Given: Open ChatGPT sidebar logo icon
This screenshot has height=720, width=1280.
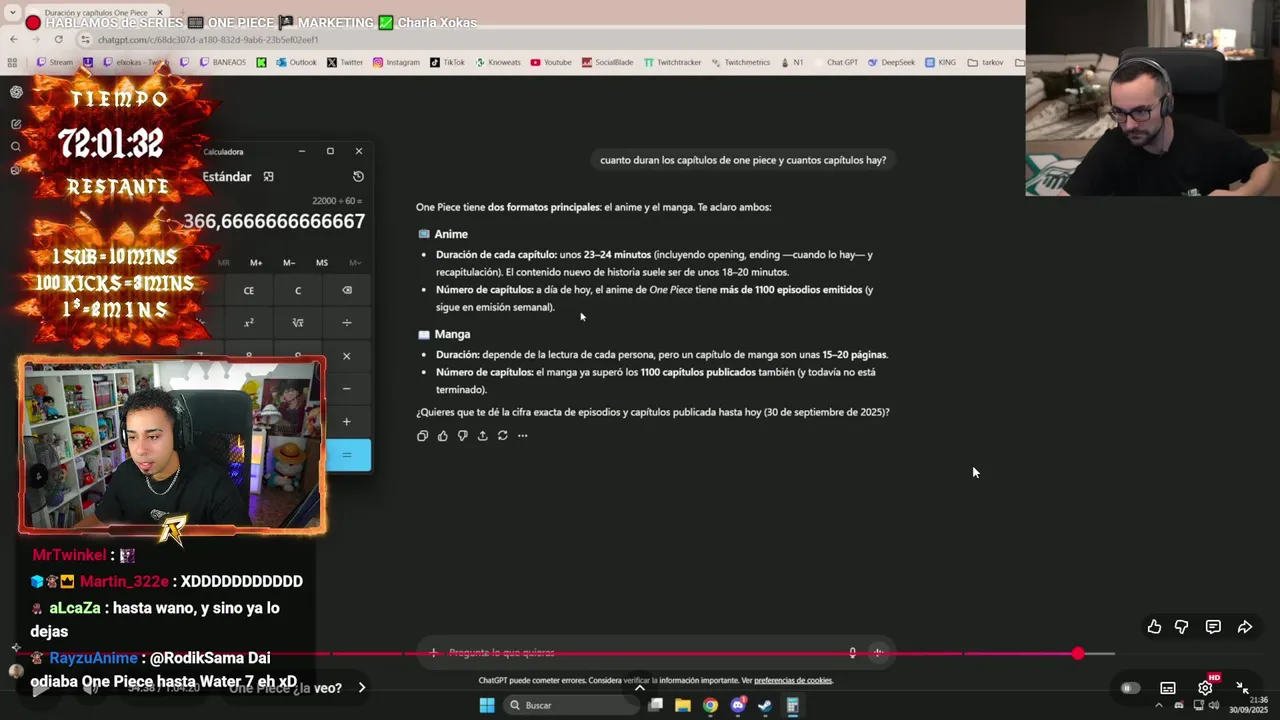Looking at the screenshot, I should [16, 92].
